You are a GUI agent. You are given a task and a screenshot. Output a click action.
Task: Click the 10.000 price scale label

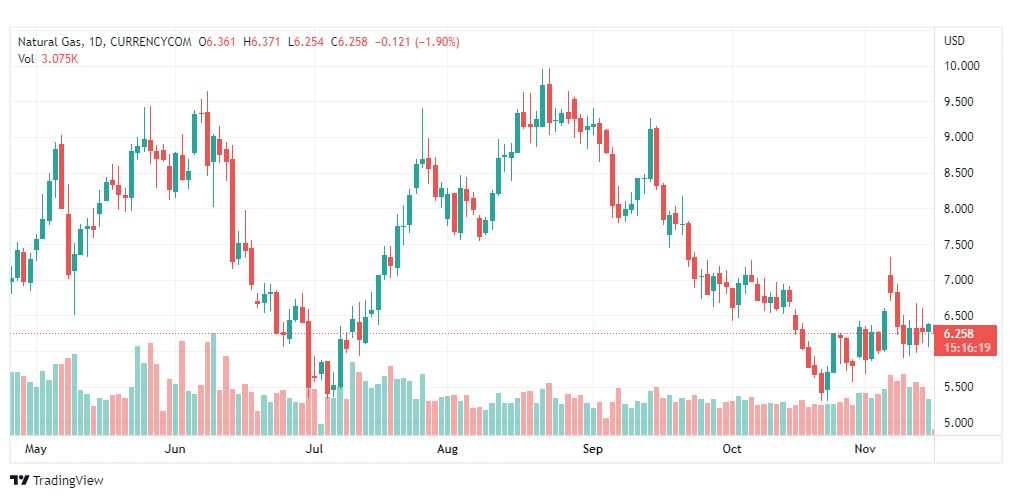click(961, 66)
